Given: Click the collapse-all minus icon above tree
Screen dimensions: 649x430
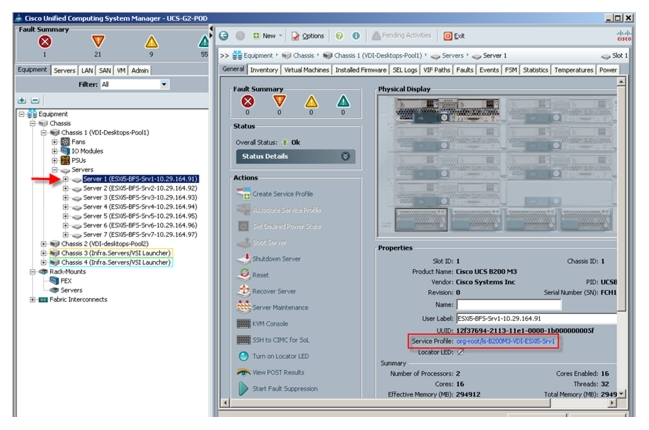Looking at the screenshot, I should click(x=35, y=100).
